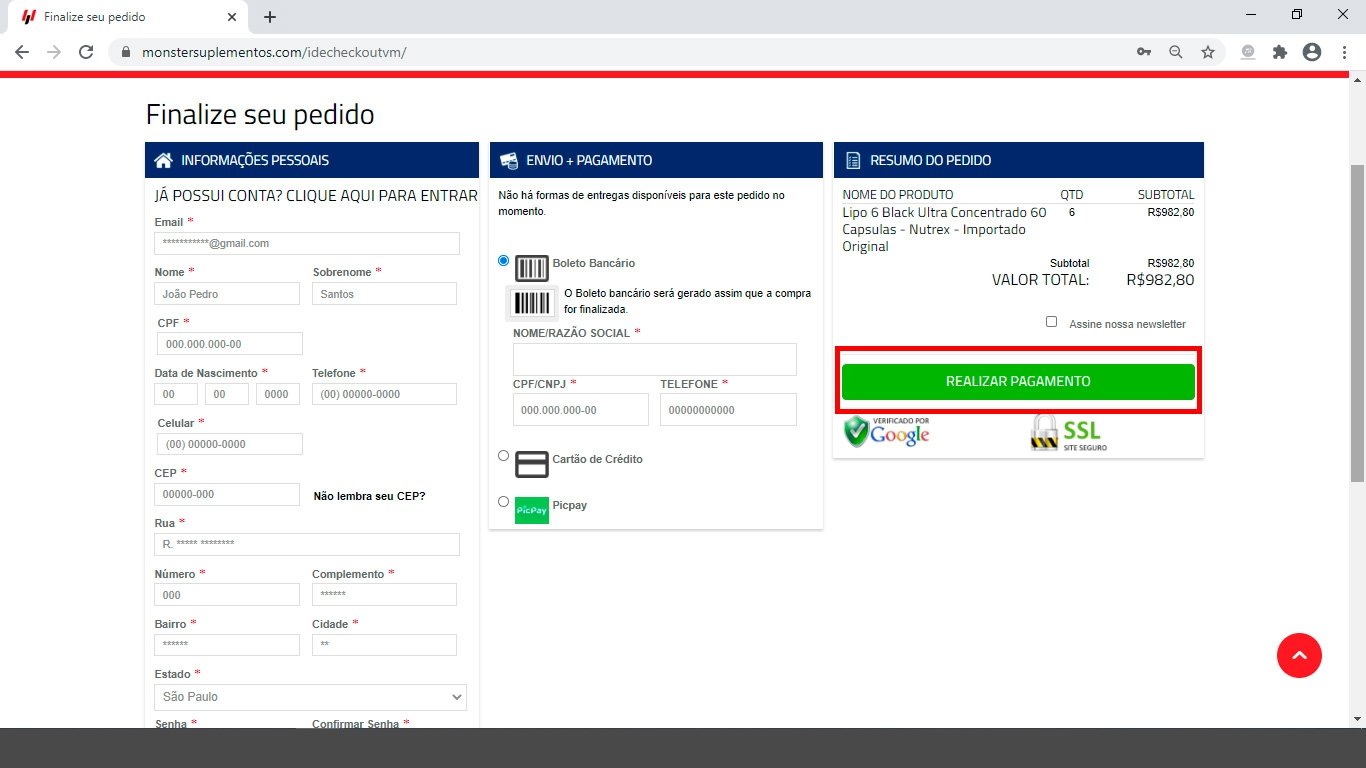1366x768 pixels.
Task: Click the CPF/CNPJ boleto input field
Action: (581, 410)
